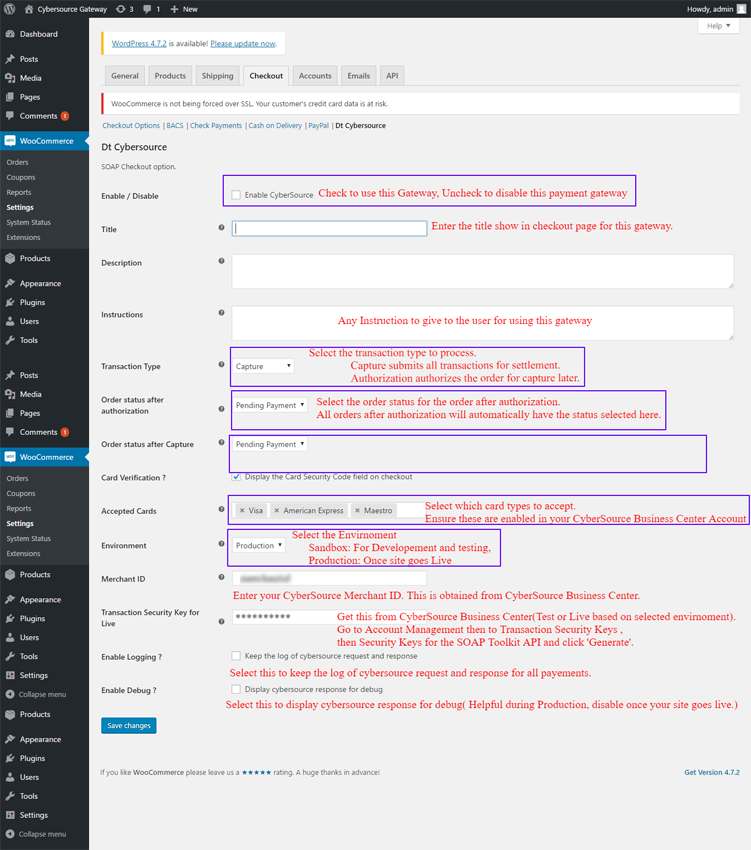Open the Accounts tab
751x850 pixels.
[x=315, y=76]
